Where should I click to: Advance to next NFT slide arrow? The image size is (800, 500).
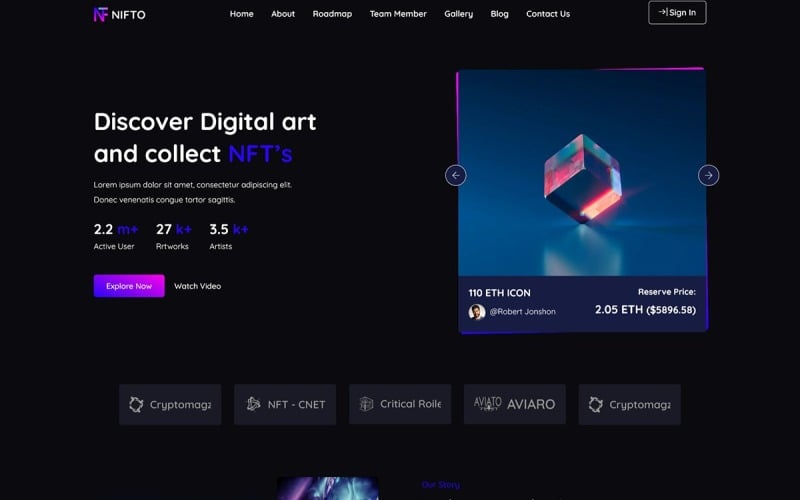709,176
